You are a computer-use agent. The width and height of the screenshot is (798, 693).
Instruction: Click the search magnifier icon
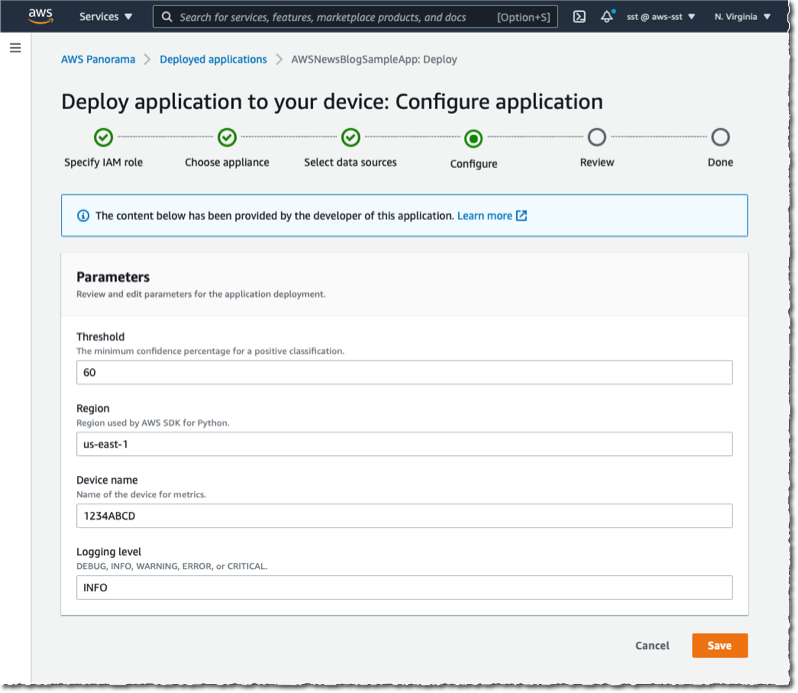click(167, 17)
